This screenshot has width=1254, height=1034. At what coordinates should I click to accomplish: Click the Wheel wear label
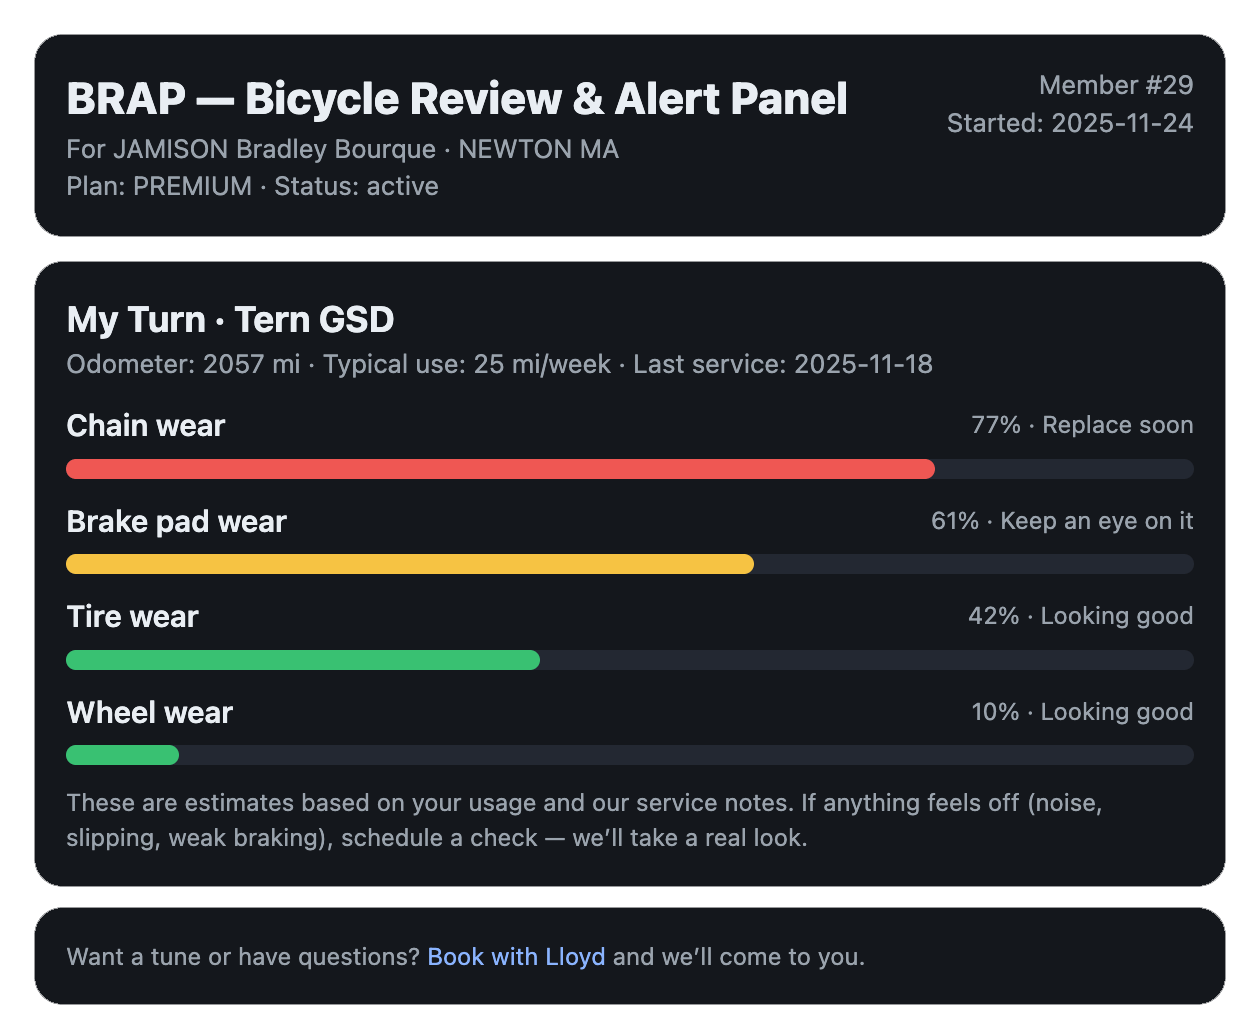pos(149,713)
